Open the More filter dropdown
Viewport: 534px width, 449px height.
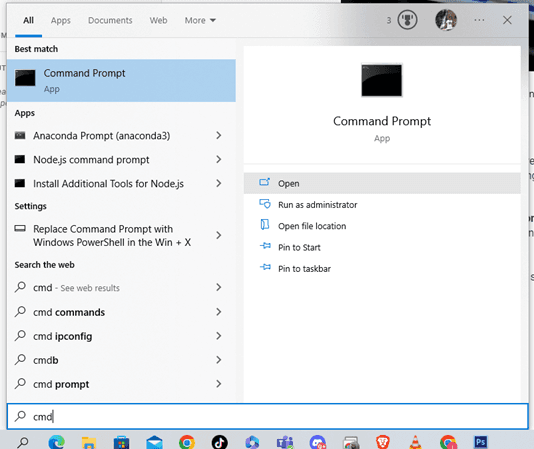point(200,20)
